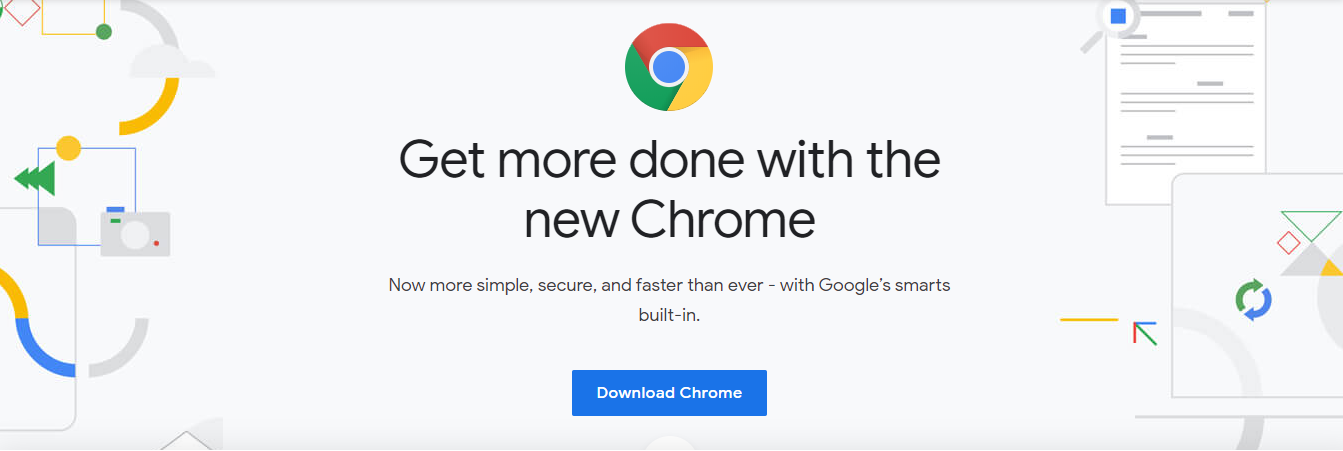Click the yellow circle on blue square corner
Viewport: 1343px width, 451px height.
(x=68, y=148)
